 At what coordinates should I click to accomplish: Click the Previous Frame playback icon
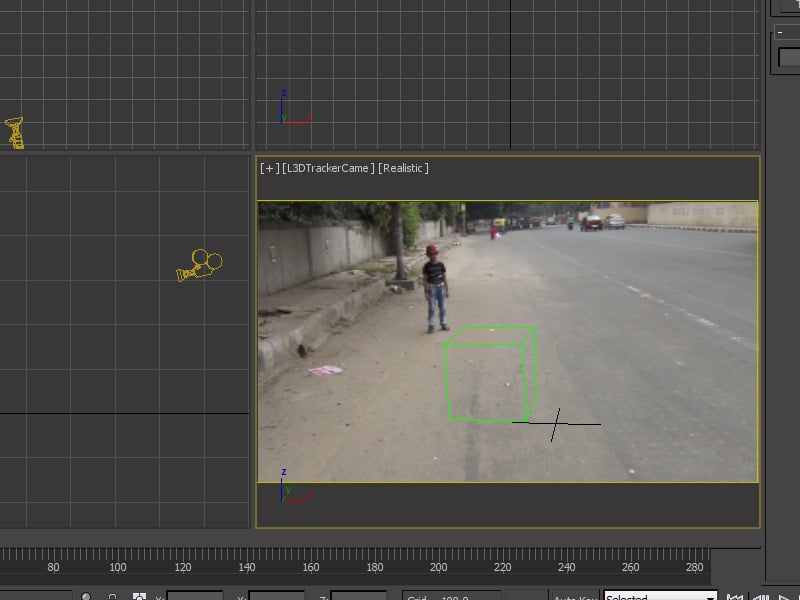point(761,596)
